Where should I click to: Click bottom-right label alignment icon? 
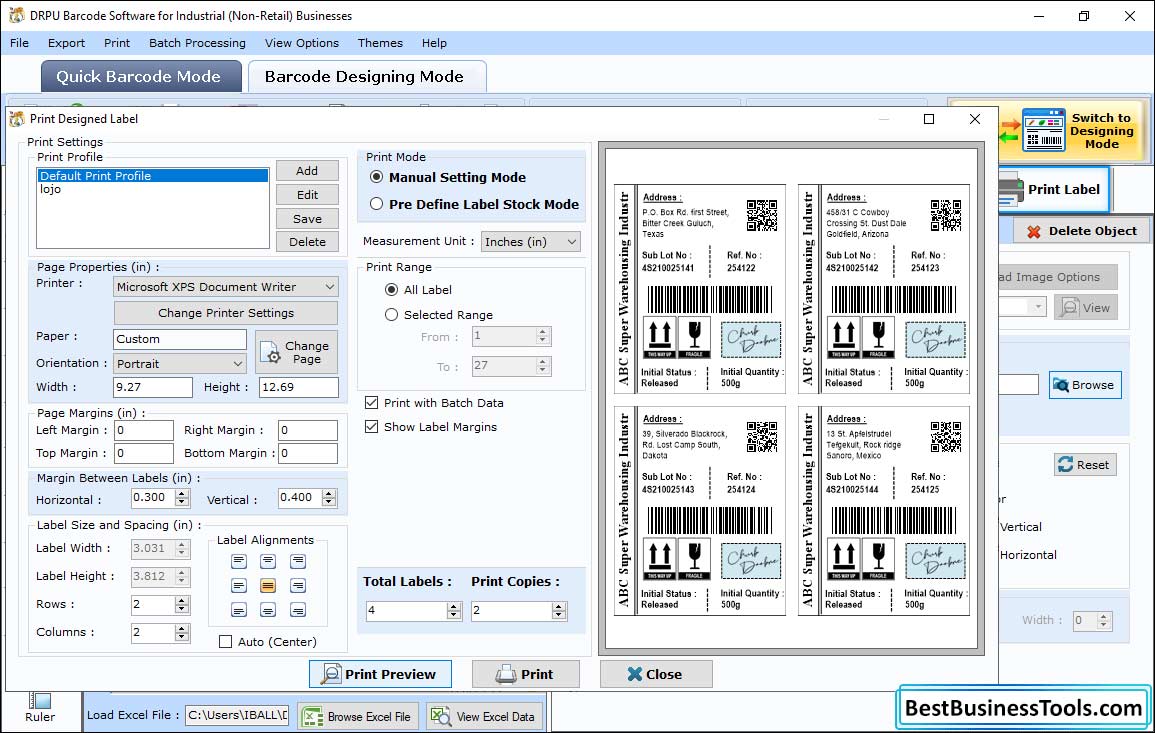coord(298,611)
